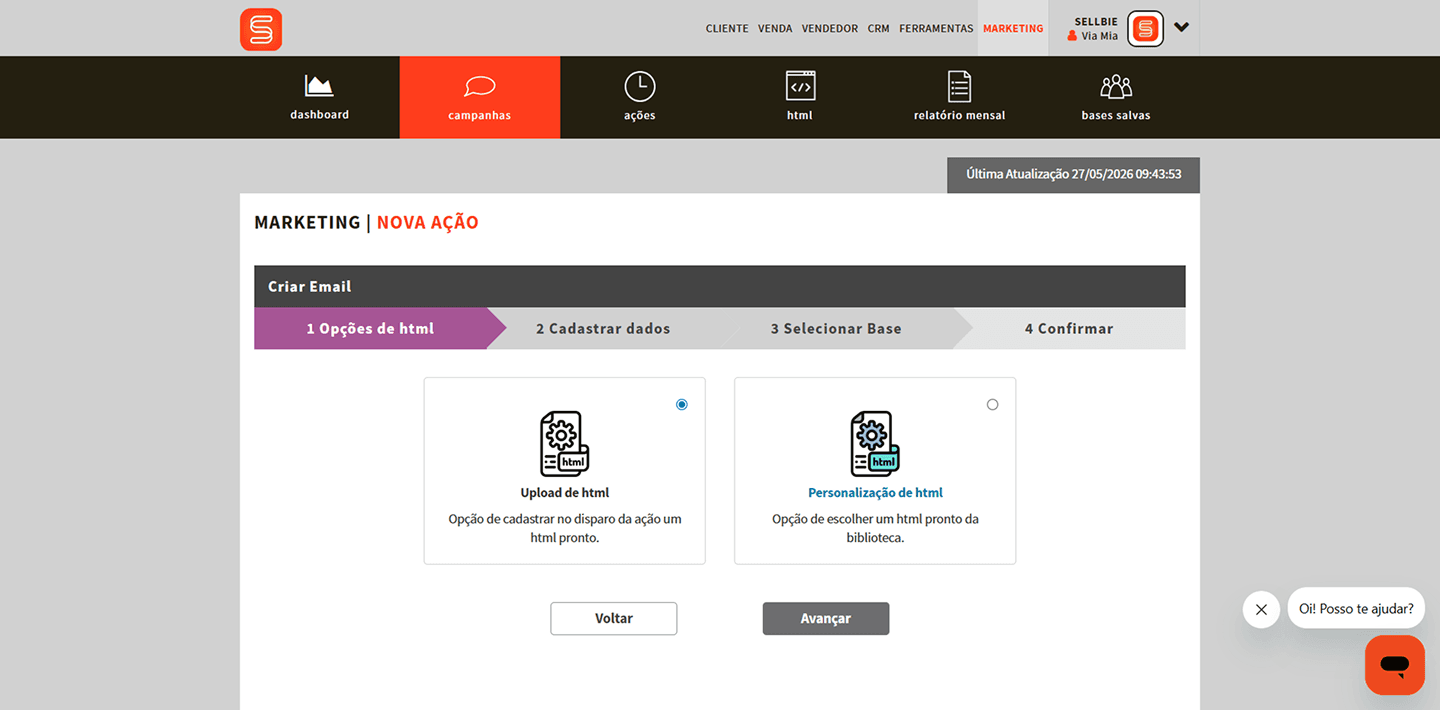
Task: Go to step 3 Selecionar Base
Action: [836, 328]
